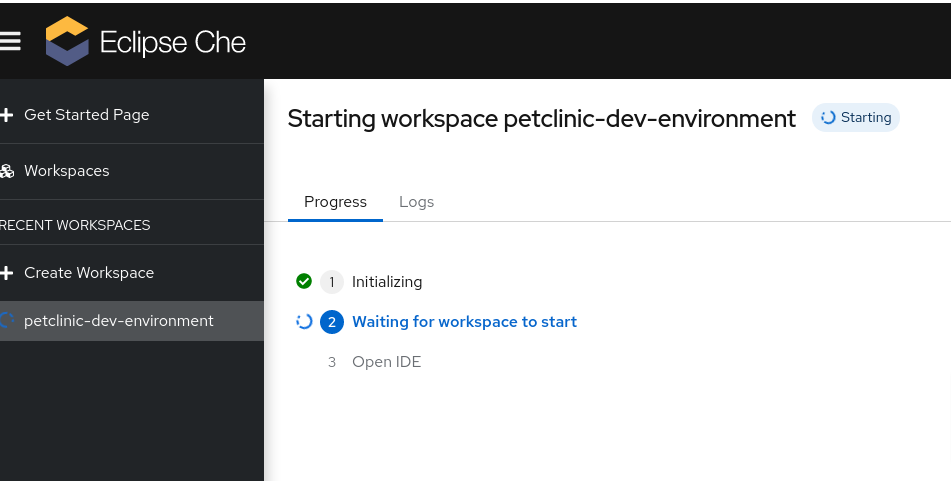Click the step 2 number badge
Screen dimensions: 951x481
tap(332, 322)
